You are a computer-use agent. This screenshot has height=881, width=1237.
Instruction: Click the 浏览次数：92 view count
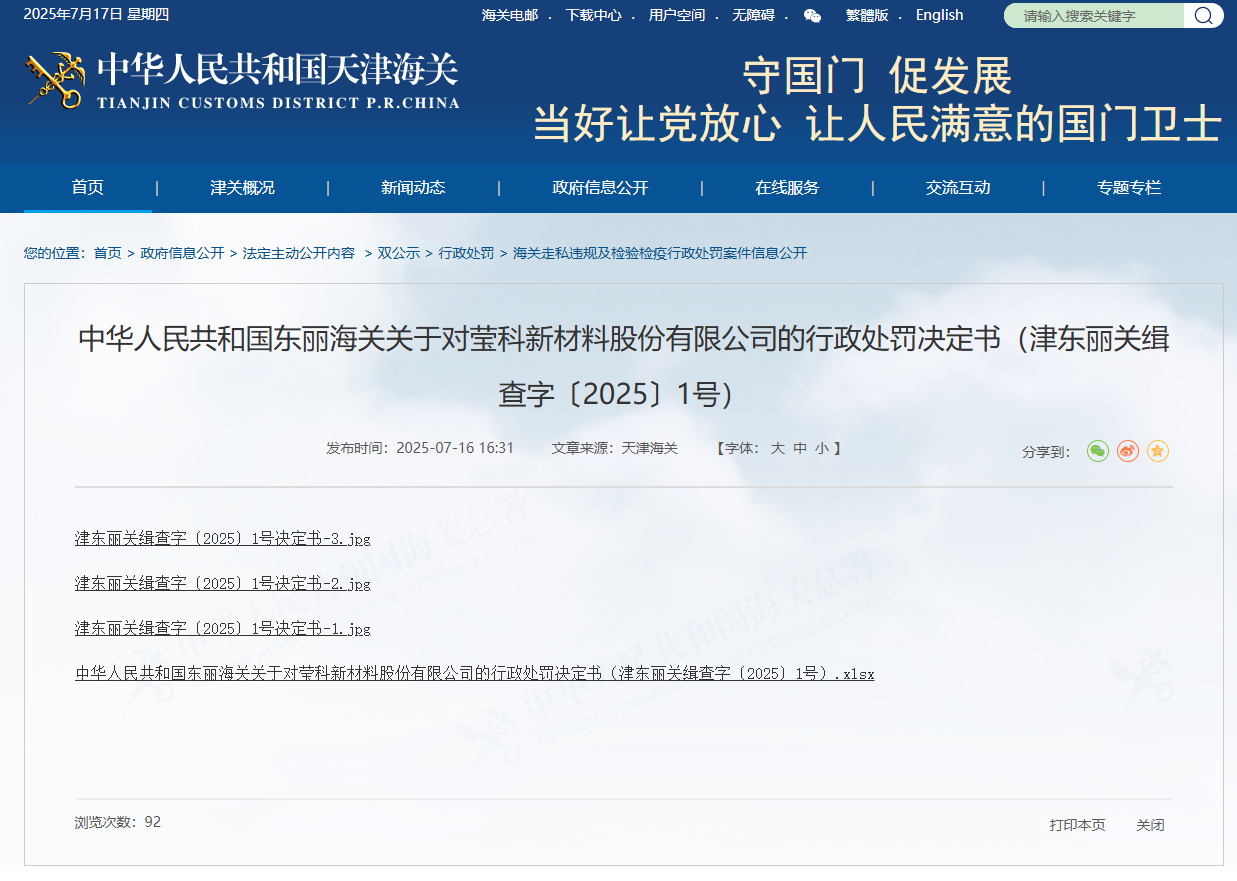click(x=118, y=822)
